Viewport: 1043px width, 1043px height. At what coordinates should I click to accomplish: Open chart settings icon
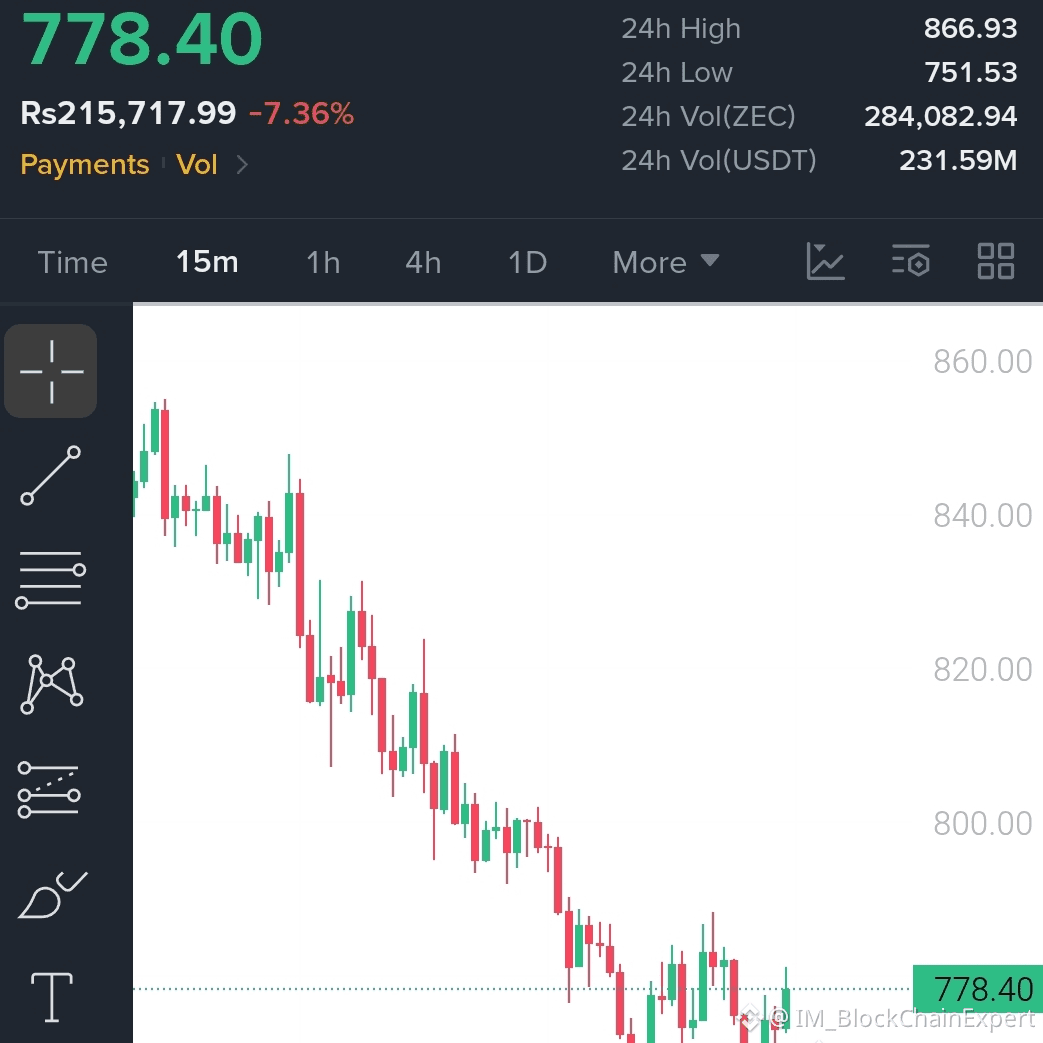point(911,260)
